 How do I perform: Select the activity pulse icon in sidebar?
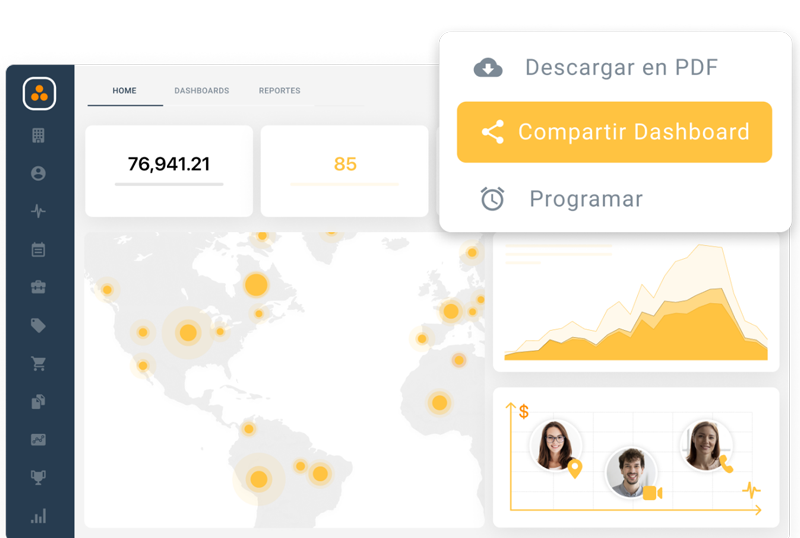38,211
